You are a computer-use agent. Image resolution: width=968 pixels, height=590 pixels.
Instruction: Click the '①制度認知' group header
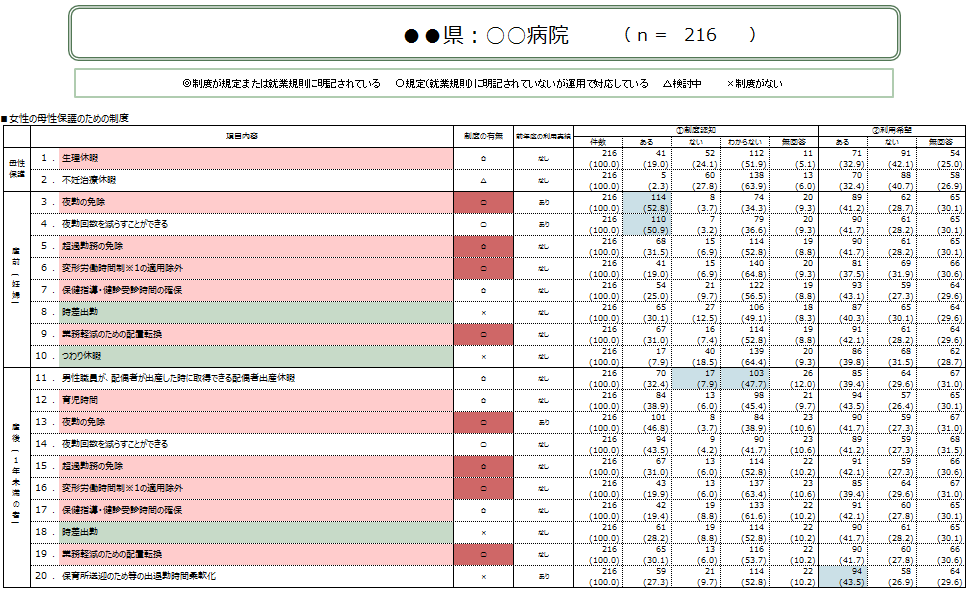pos(696,130)
